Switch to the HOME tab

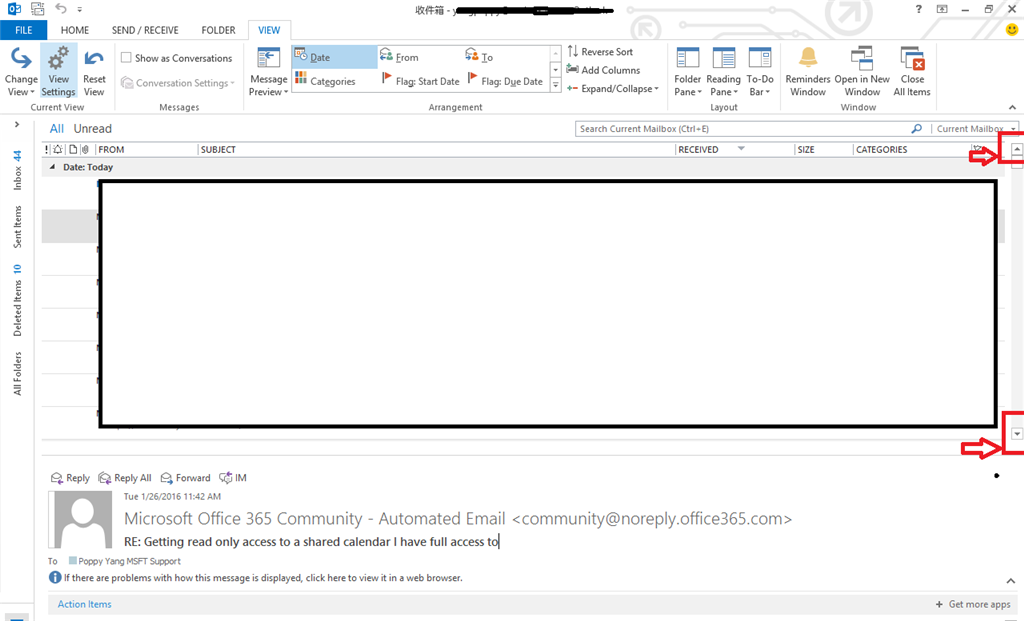point(74,30)
